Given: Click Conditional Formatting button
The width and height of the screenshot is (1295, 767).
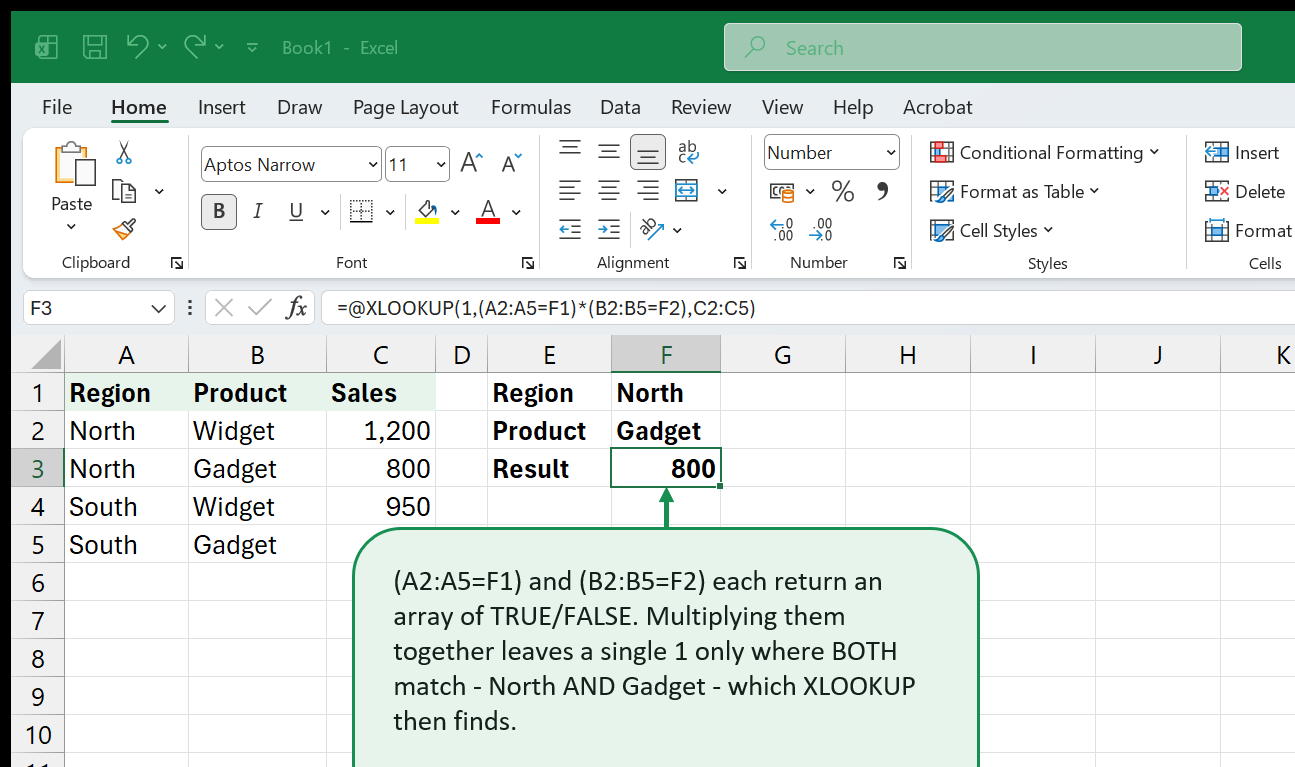Looking at the screenshot, I should click(1045, 152).
